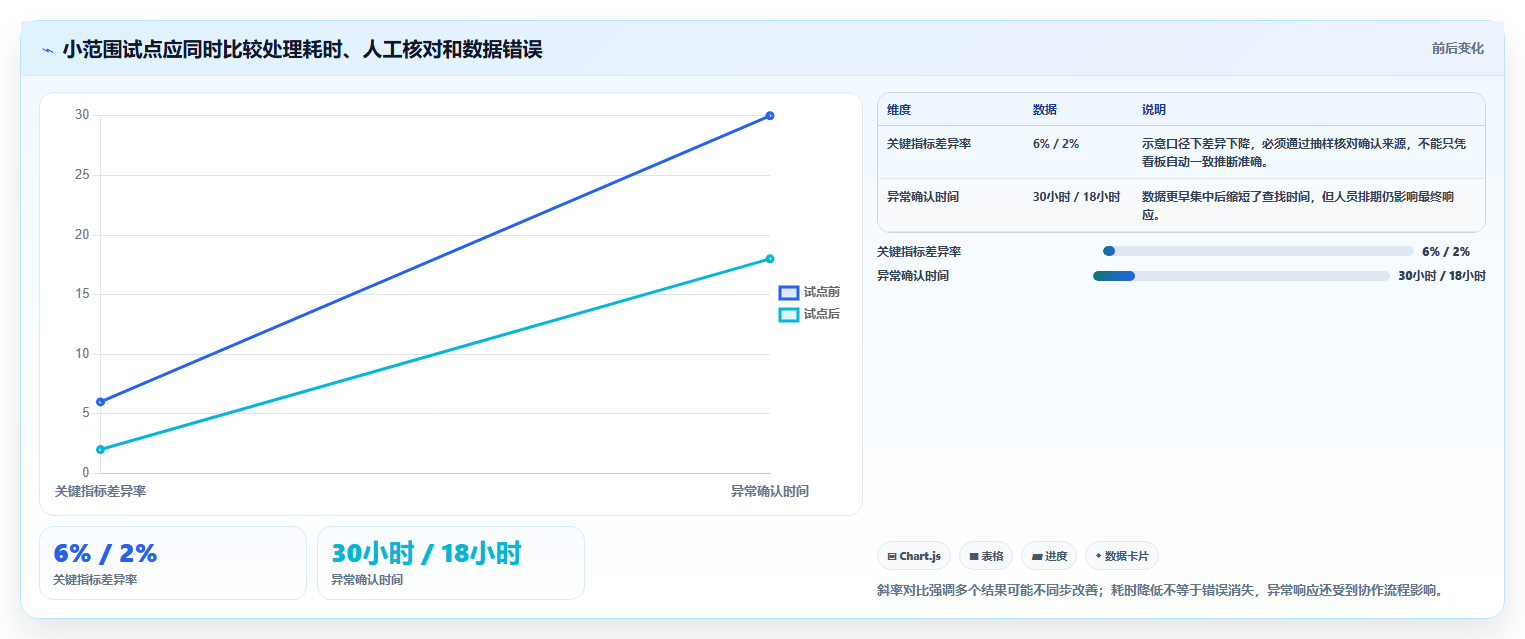1525x639 pixels.
Task: Click the 表格 tag icon
Action: [974, 556]
